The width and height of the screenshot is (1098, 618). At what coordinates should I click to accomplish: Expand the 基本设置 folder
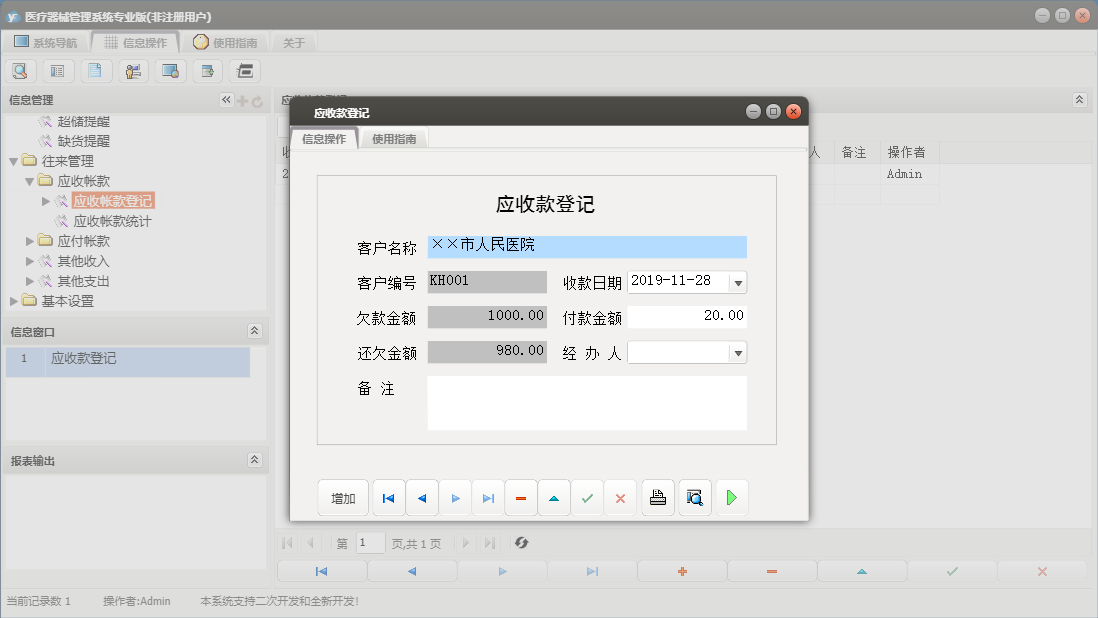click(14, 301)
